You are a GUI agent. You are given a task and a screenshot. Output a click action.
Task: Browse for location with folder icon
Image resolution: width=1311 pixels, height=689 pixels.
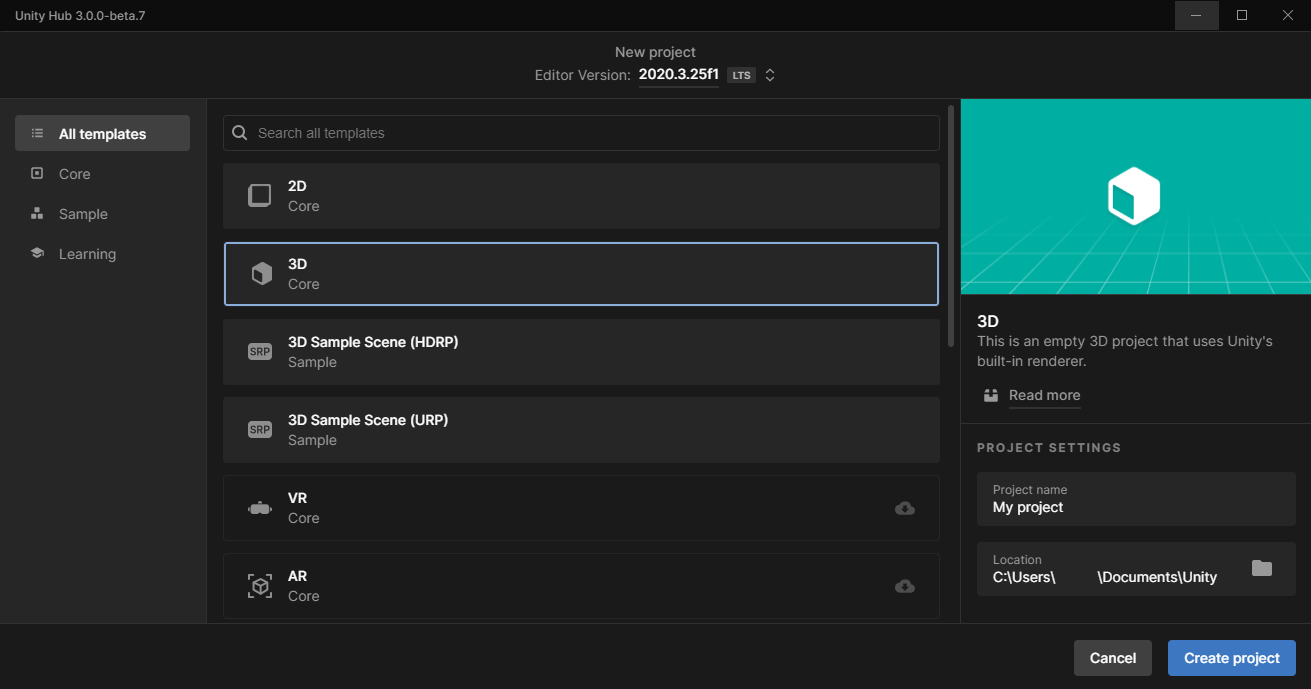click(1262, 568)
